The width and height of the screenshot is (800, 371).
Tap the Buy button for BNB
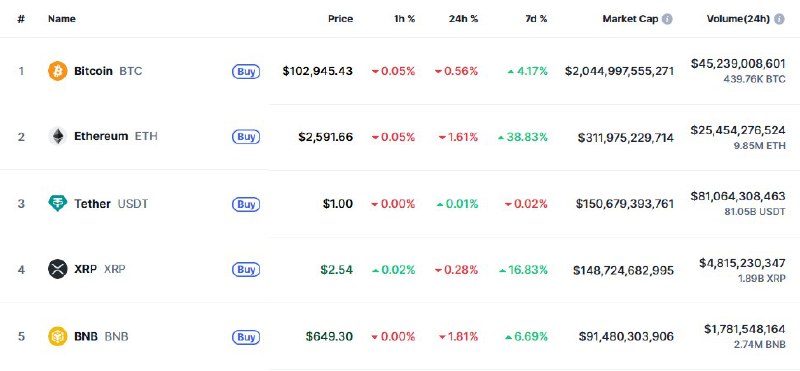click(x=246, y=337)
